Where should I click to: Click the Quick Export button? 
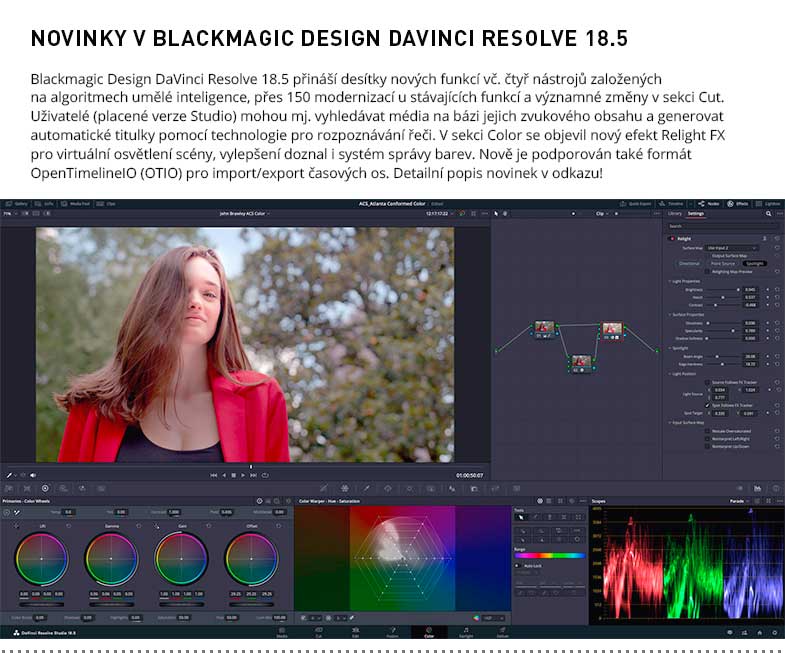click(636, 204)
